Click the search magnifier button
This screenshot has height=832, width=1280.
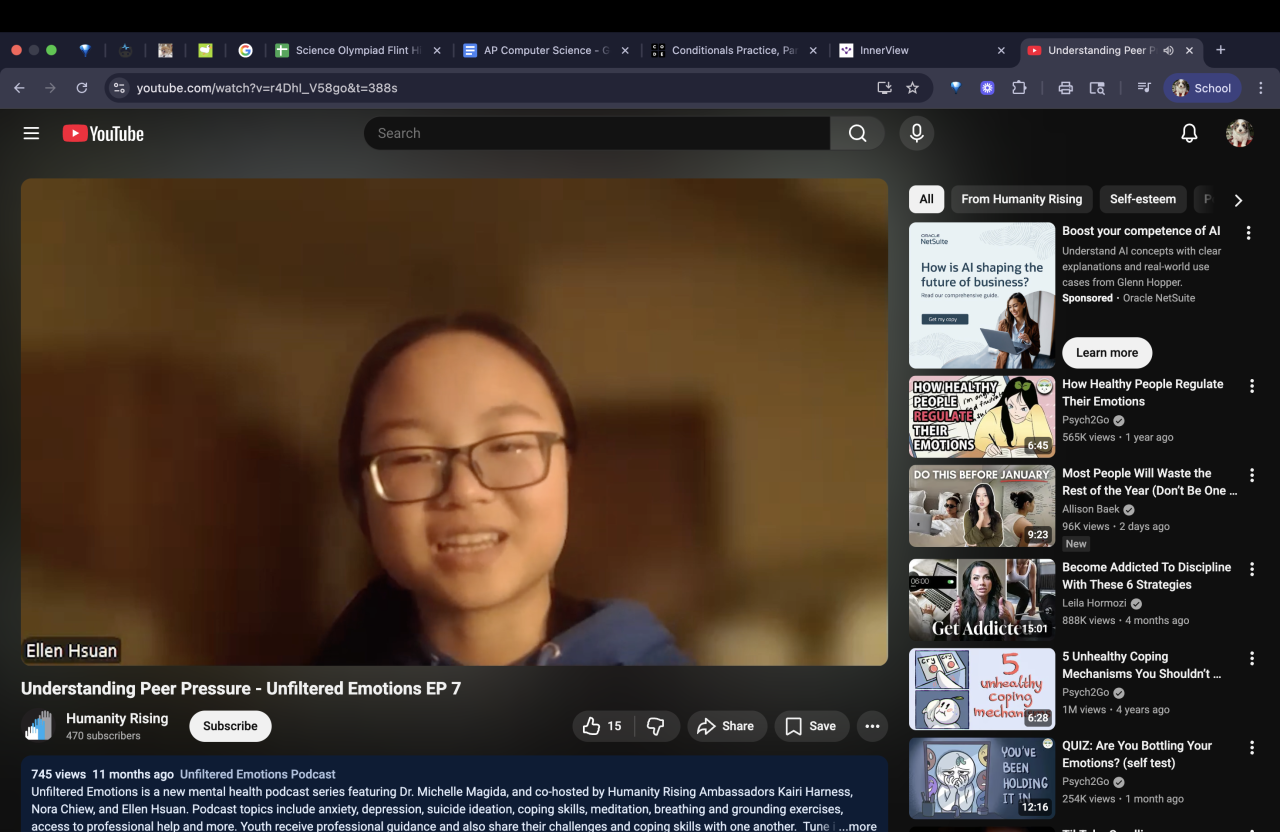click(857, 133)
